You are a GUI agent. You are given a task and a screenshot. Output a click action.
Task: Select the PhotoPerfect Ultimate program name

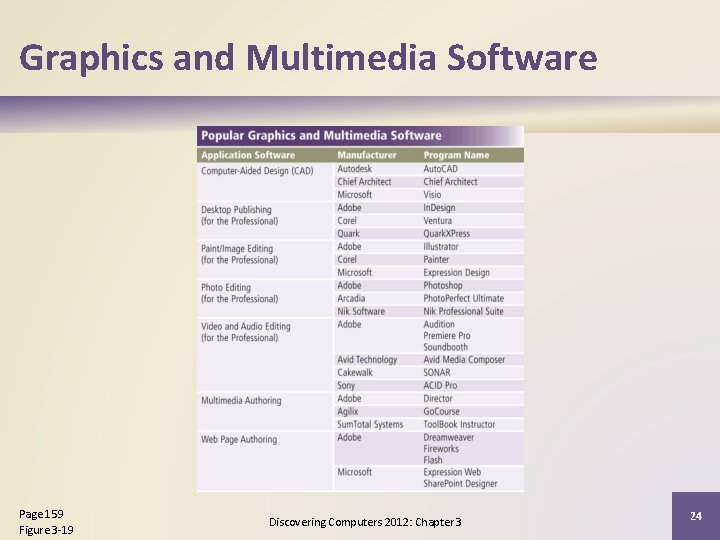coord(464,298)
